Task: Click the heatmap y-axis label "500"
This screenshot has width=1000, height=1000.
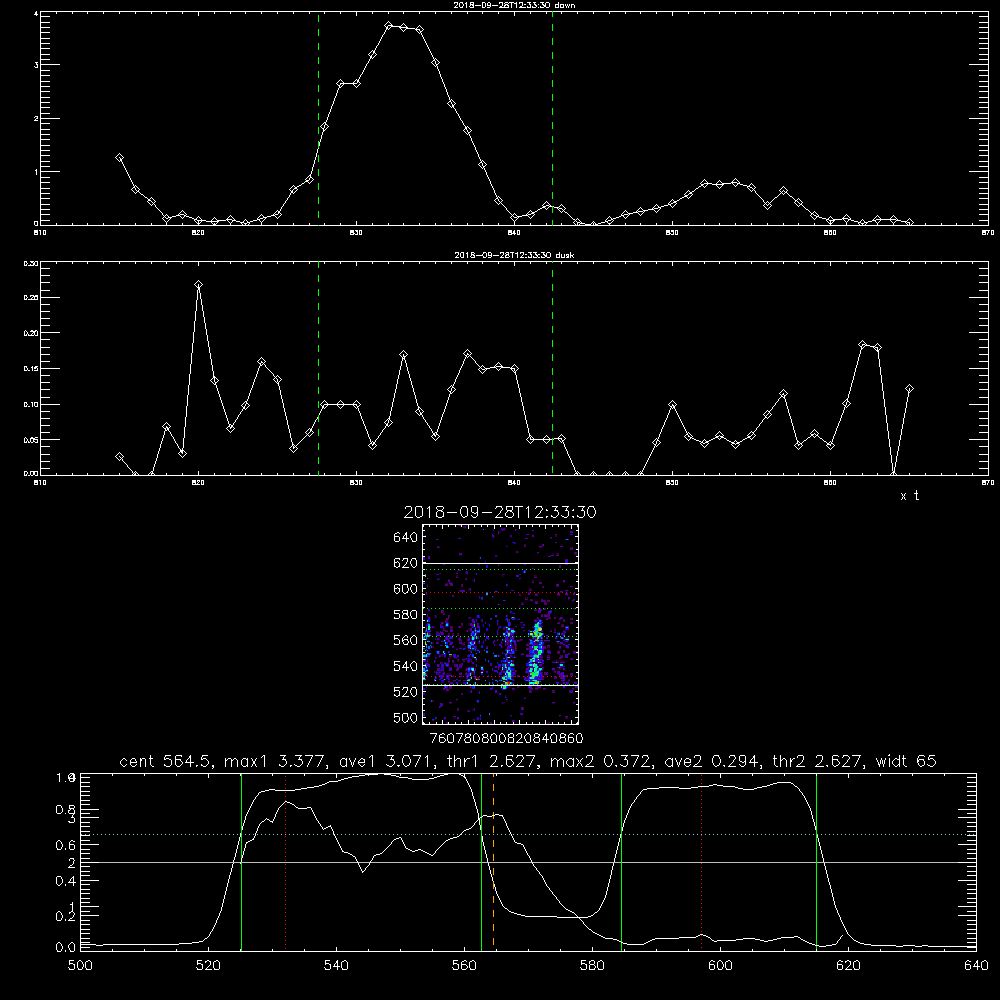Action: click(406, 717)
